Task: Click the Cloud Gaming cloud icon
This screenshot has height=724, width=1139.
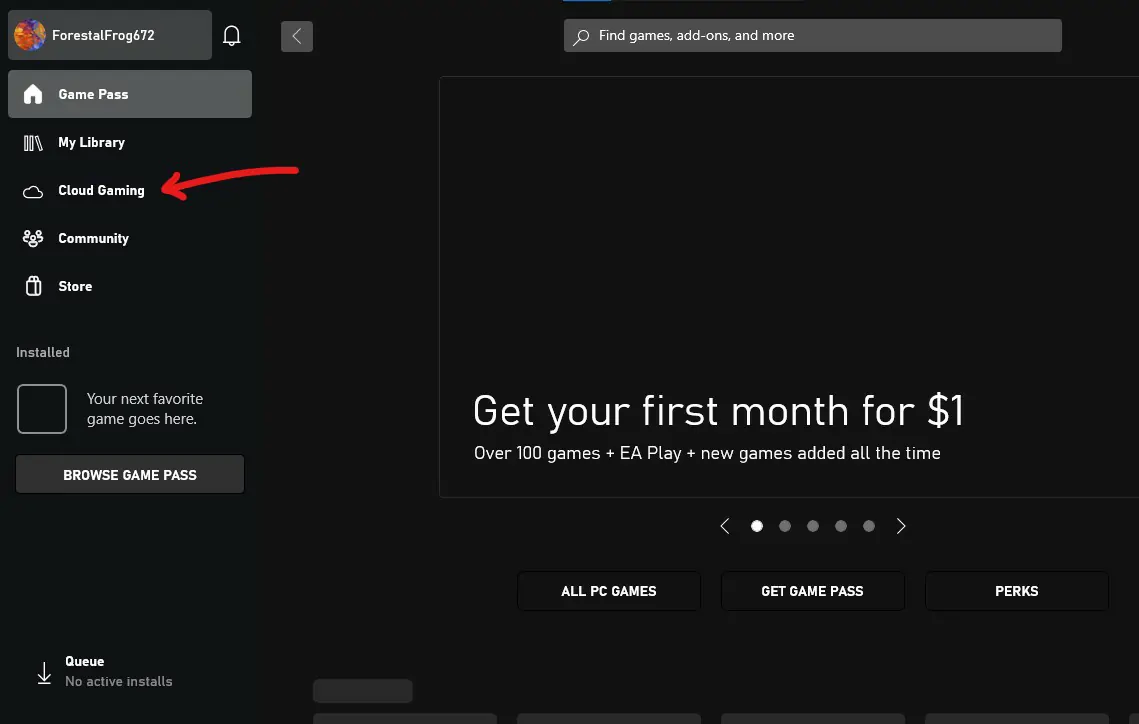Action: [33, 192]
